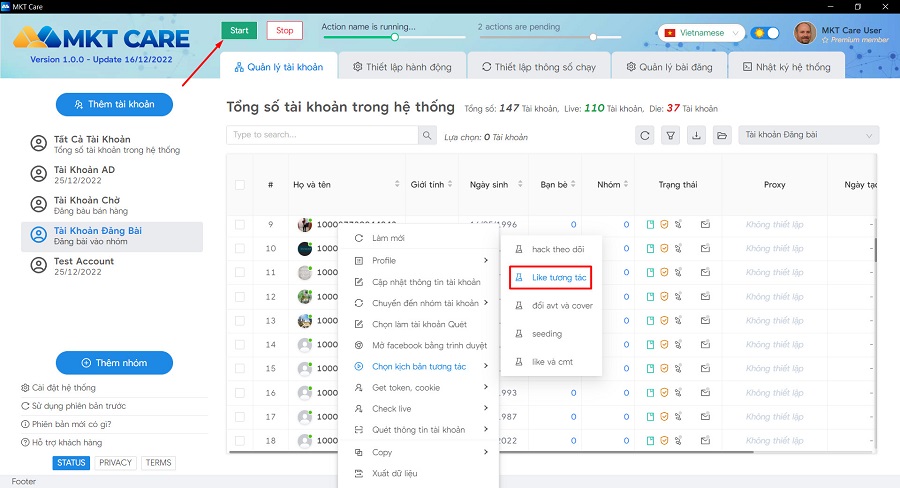Viewport: 900px width, 488px height.
Task: Check the checkbox for row 16
Action: tap(239, 393)
